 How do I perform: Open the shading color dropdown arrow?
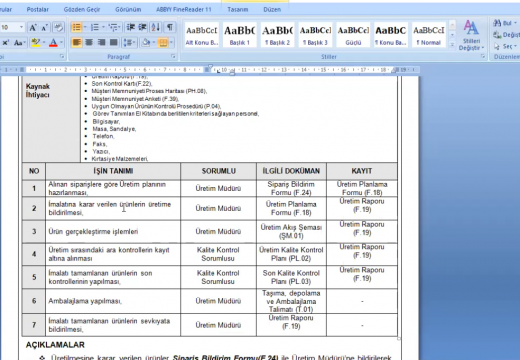pos(154,43)
